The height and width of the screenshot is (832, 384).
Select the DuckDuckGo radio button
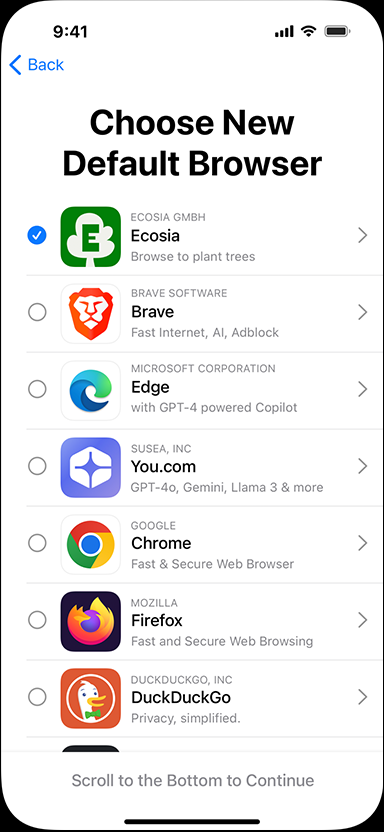(37, 697)
